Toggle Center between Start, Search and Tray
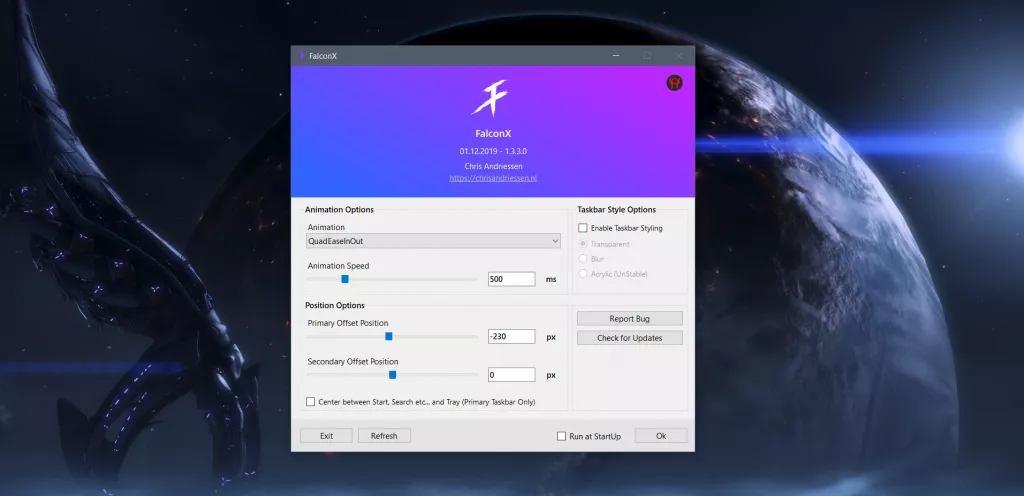This screenshot has width=1024, height=496. click(x=310, y=402)
